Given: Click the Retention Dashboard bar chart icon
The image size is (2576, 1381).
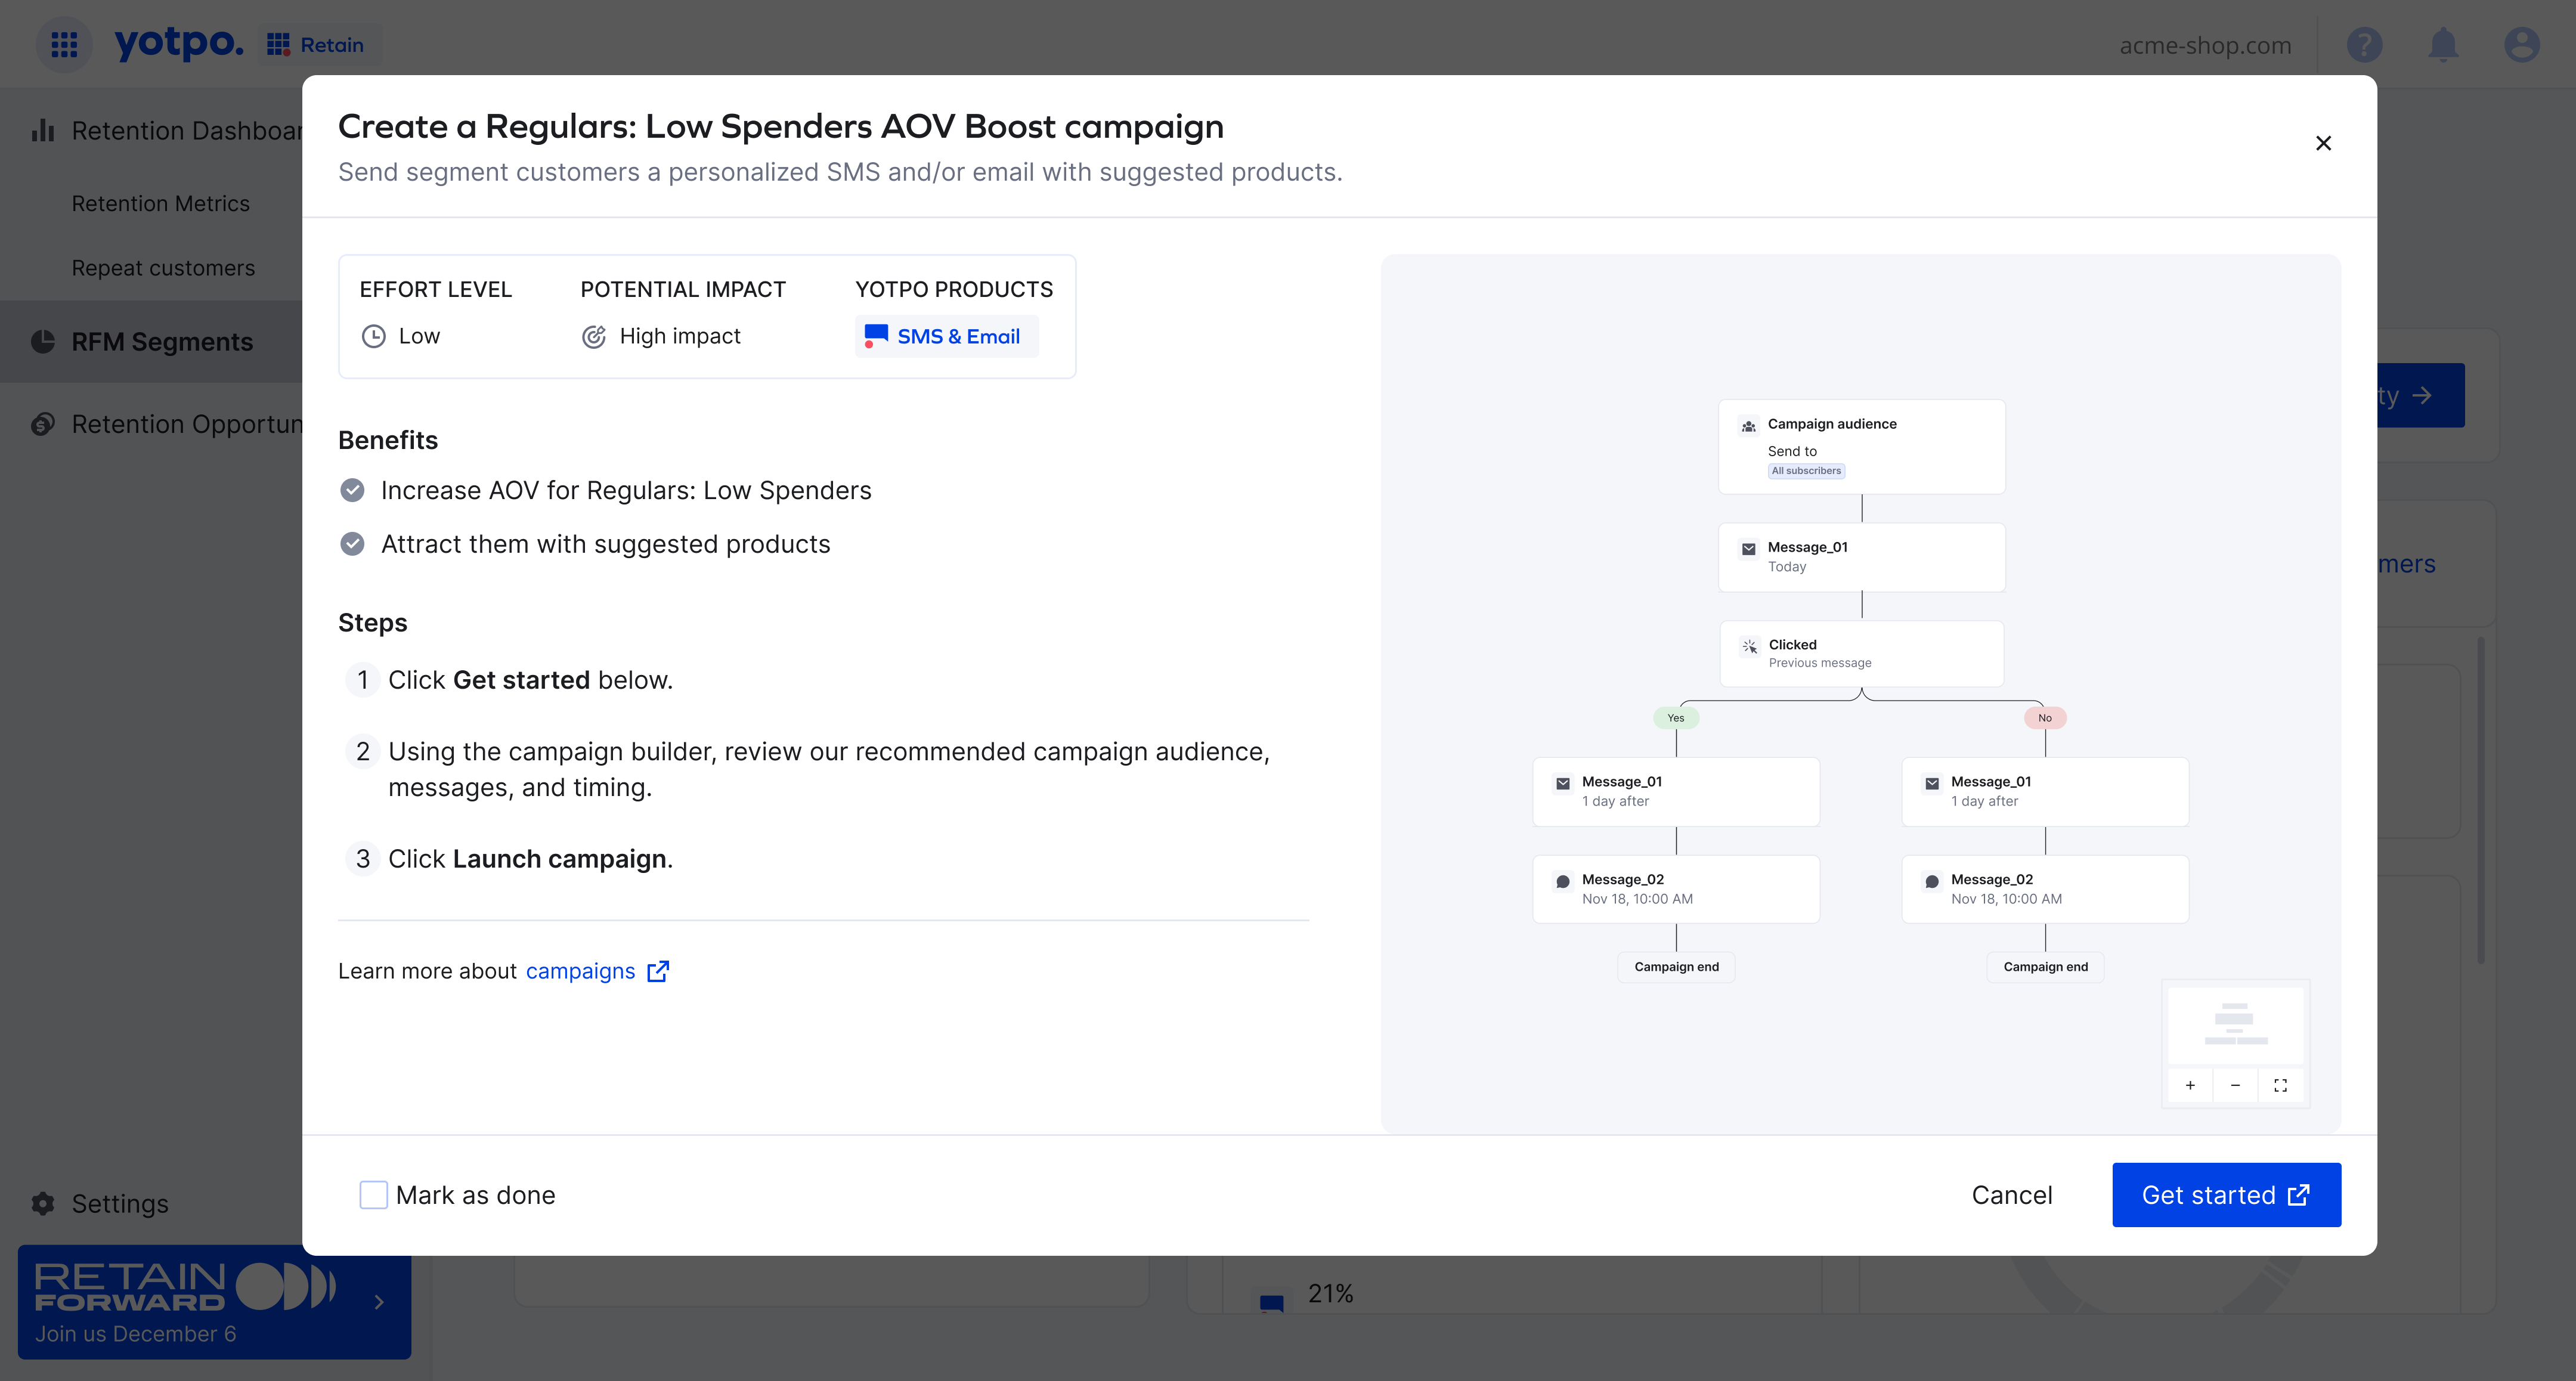Looking at the screenshot, I should [x=43, y=130].
